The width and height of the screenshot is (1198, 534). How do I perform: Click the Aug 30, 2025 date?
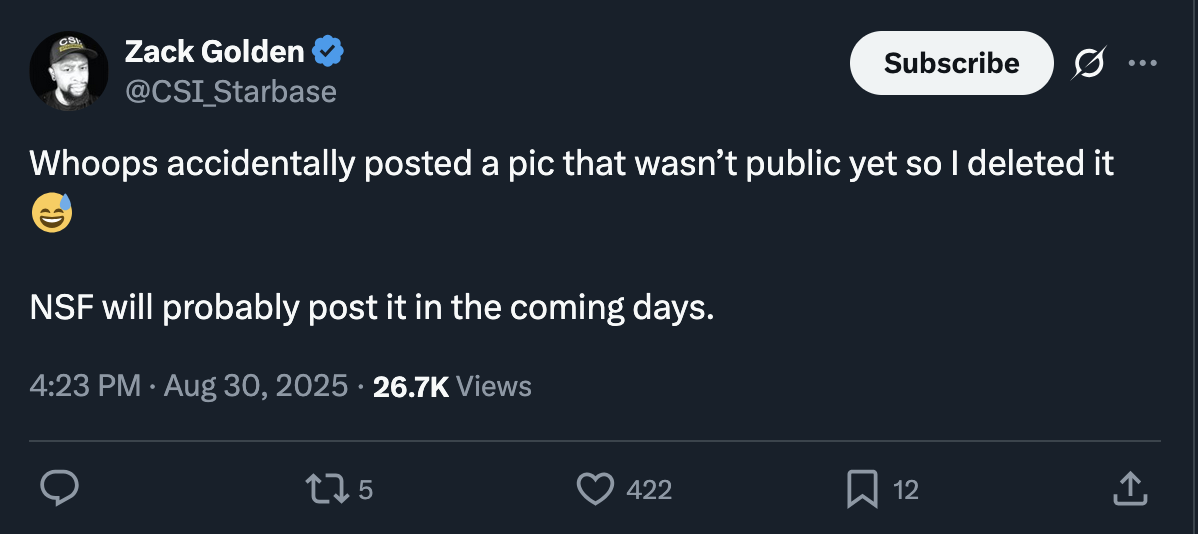(253, 386)
